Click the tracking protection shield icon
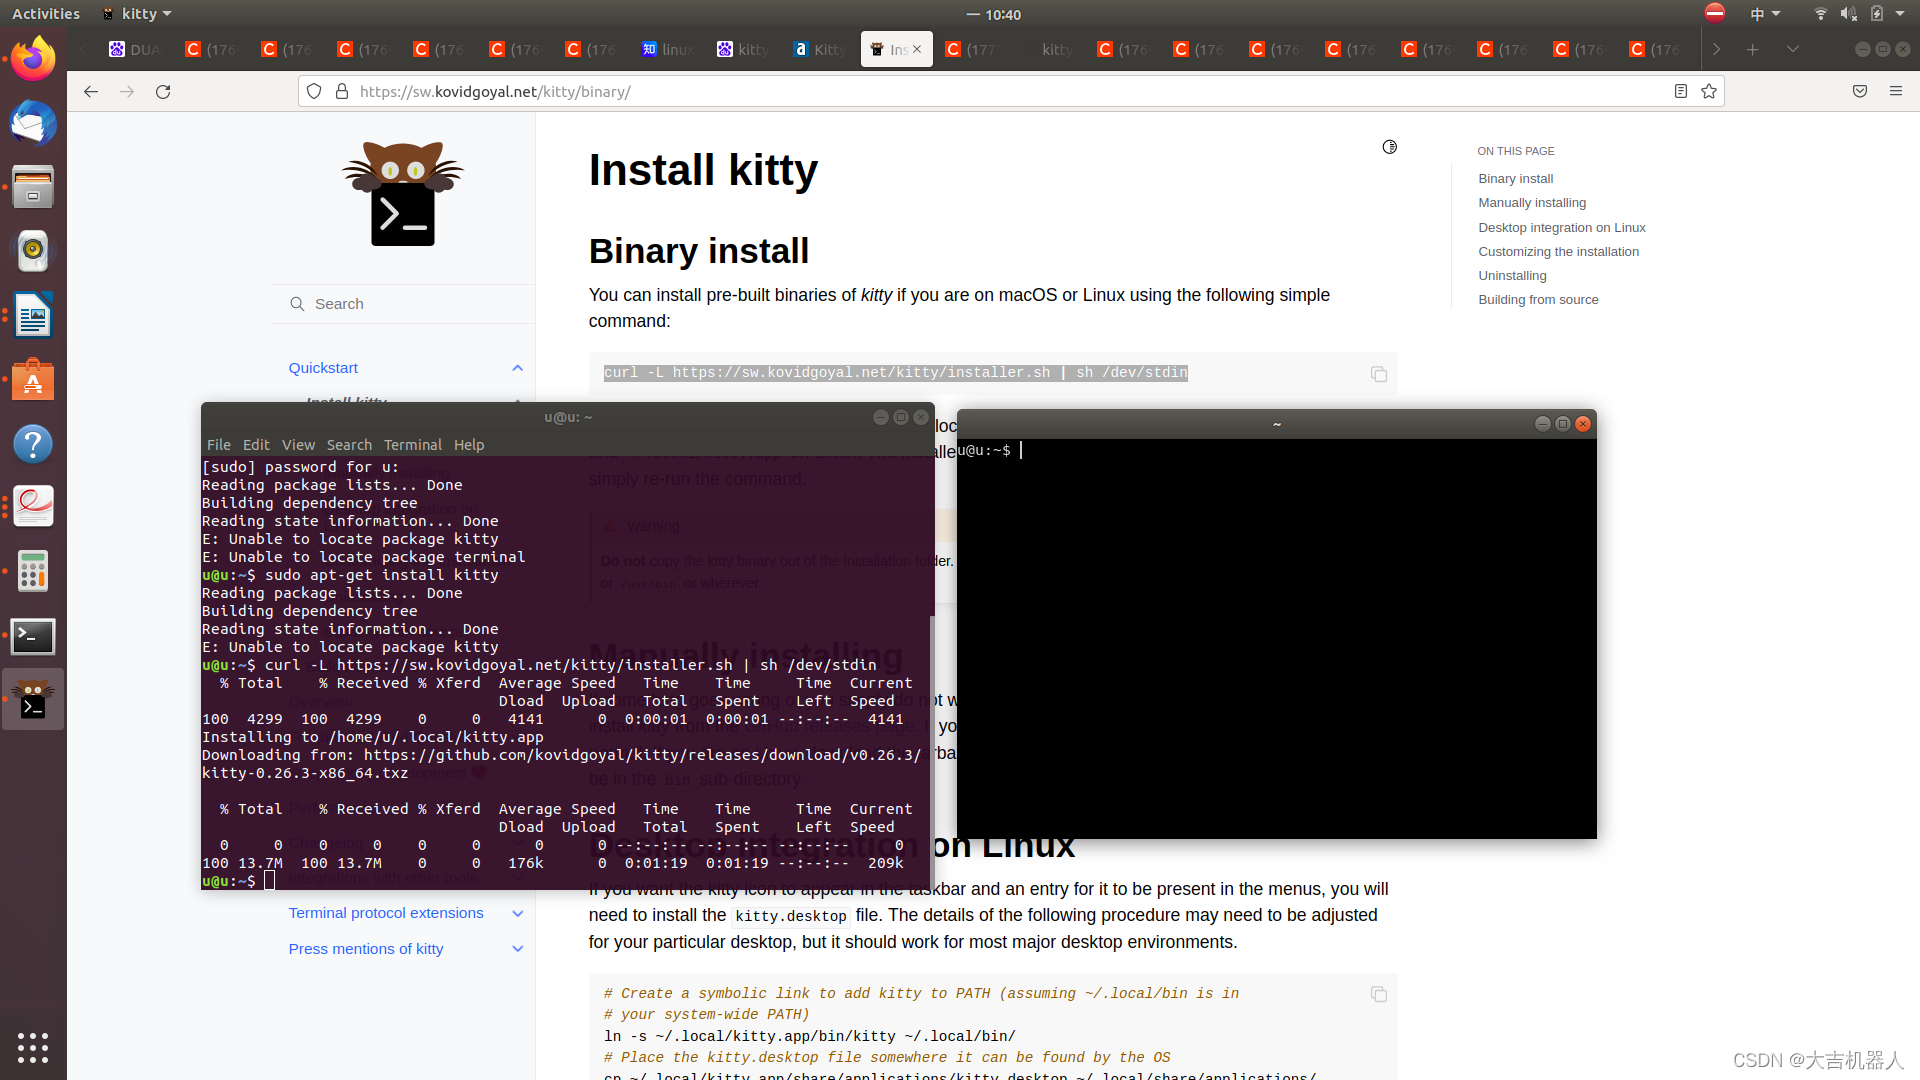Viewport: 1920px width, 1080px height. (x=314, y=91)
